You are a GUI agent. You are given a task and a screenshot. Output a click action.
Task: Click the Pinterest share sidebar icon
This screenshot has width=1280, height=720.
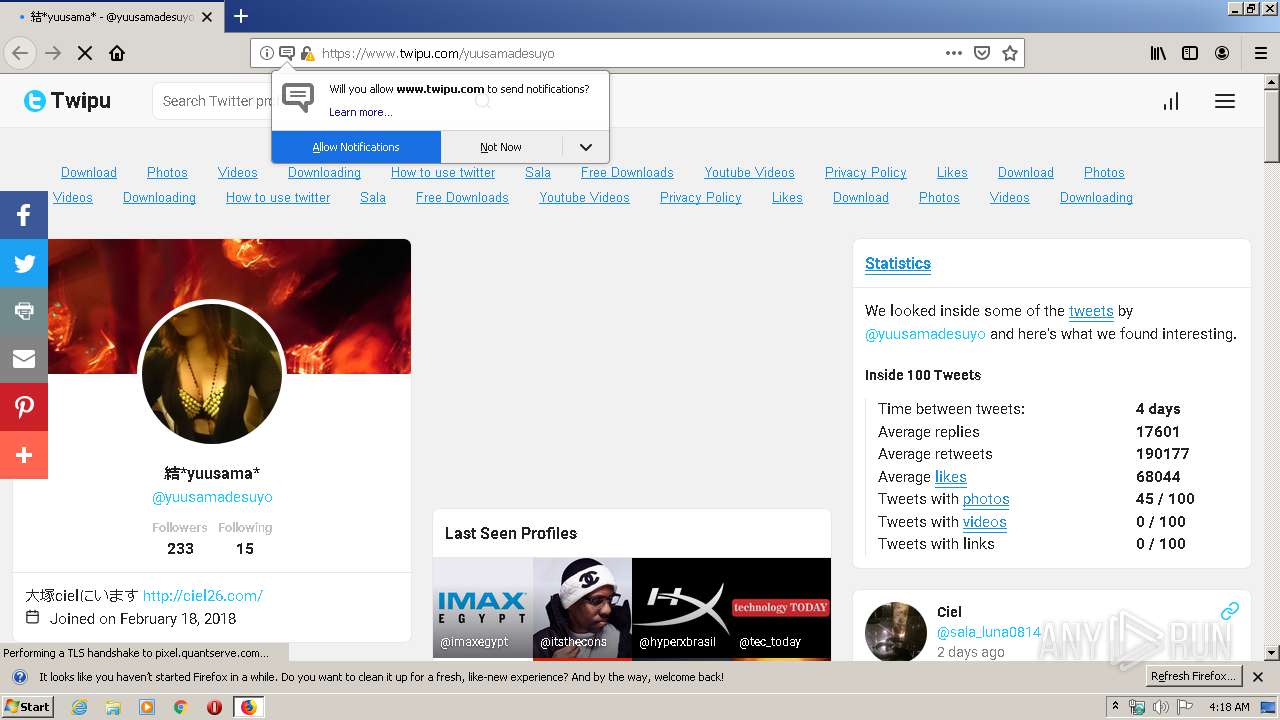coord(24,407)
